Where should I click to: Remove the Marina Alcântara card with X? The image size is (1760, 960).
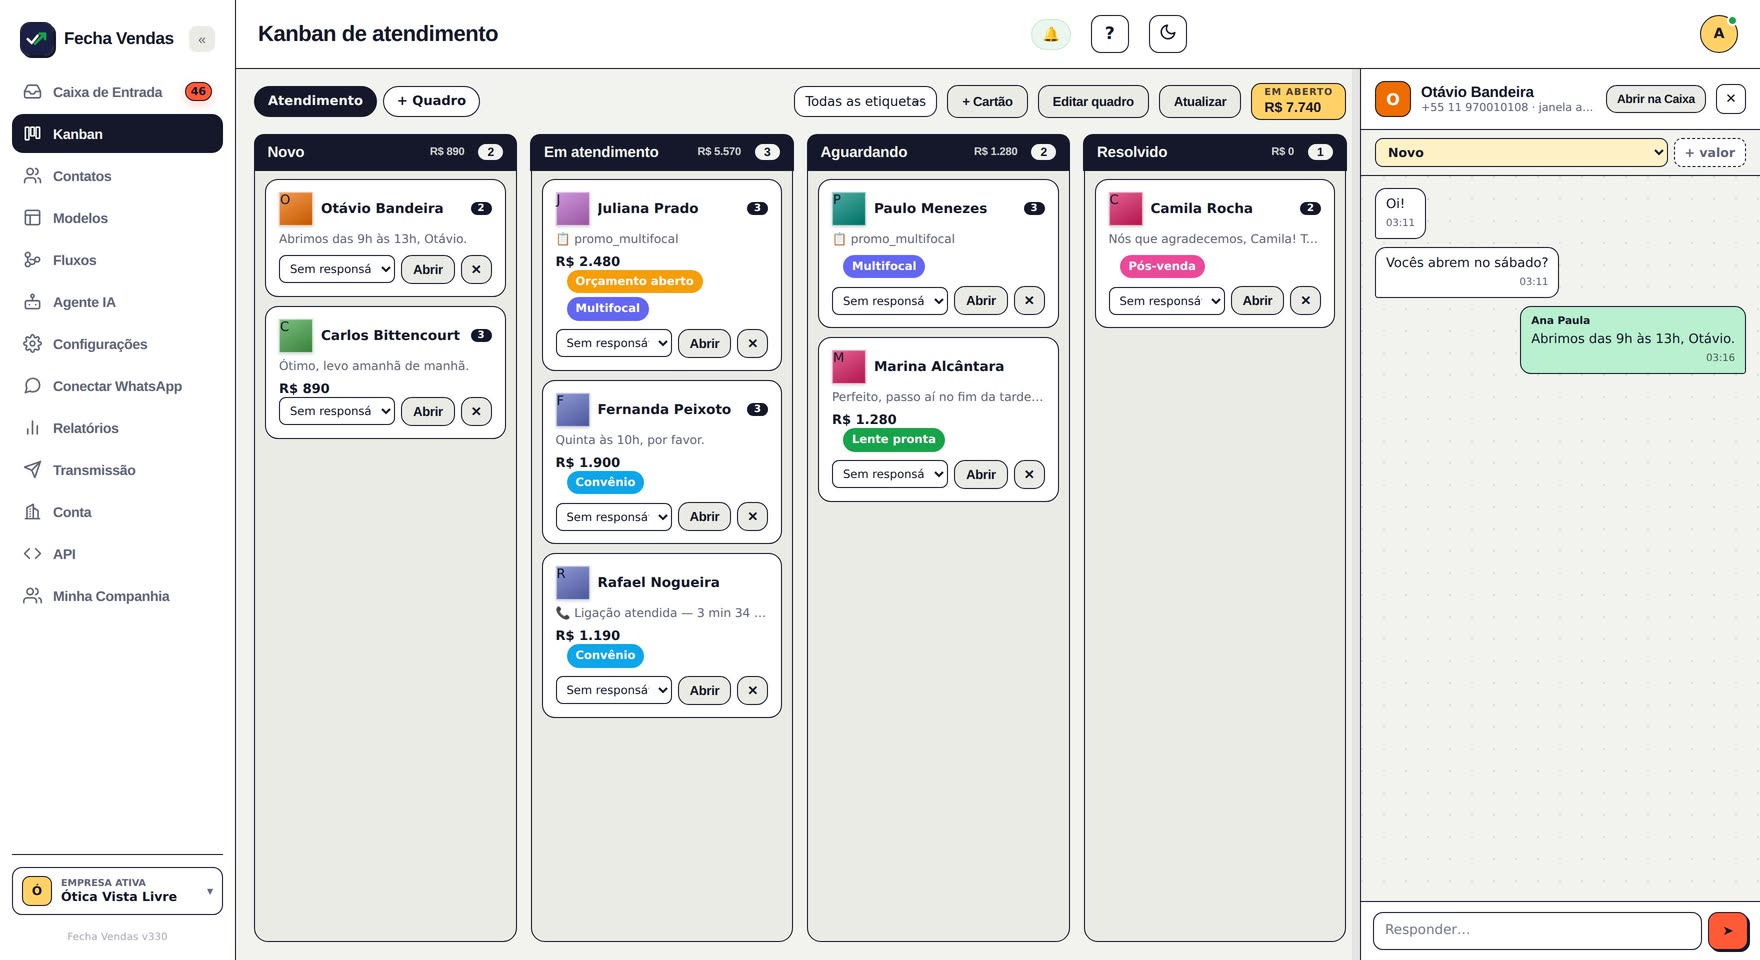coord(1029,475)
